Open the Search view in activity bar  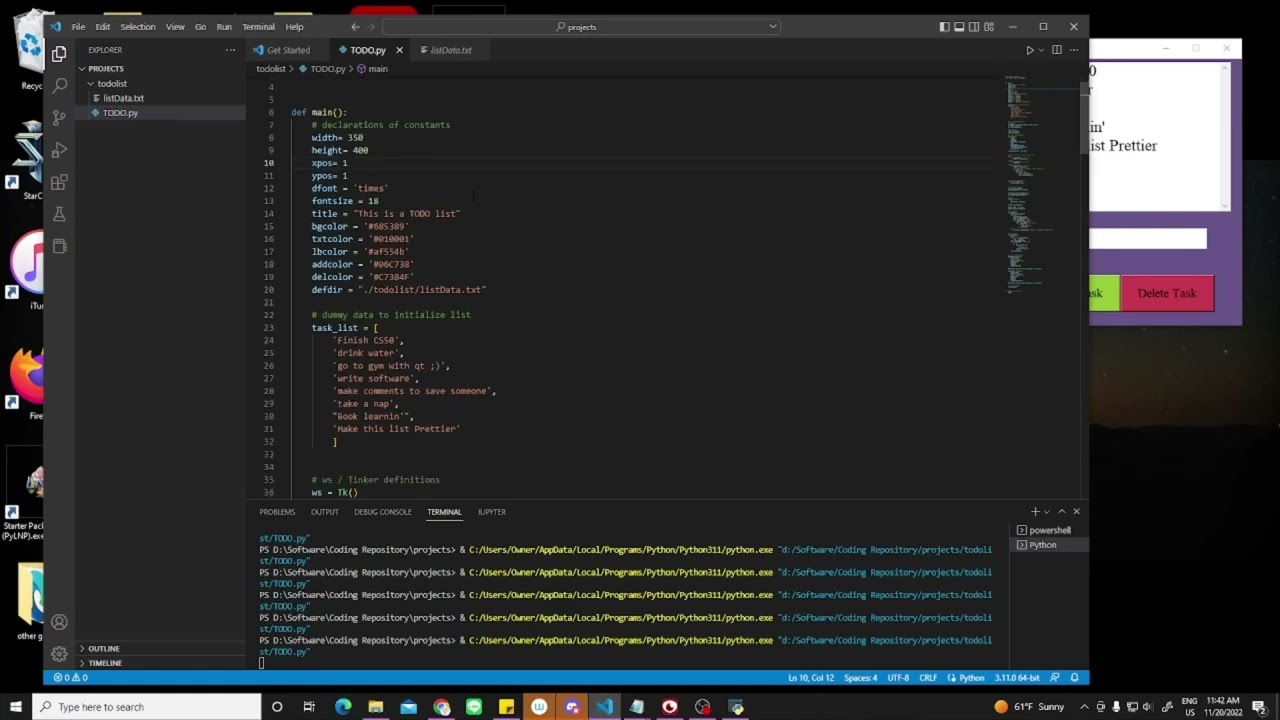point(59,86)
